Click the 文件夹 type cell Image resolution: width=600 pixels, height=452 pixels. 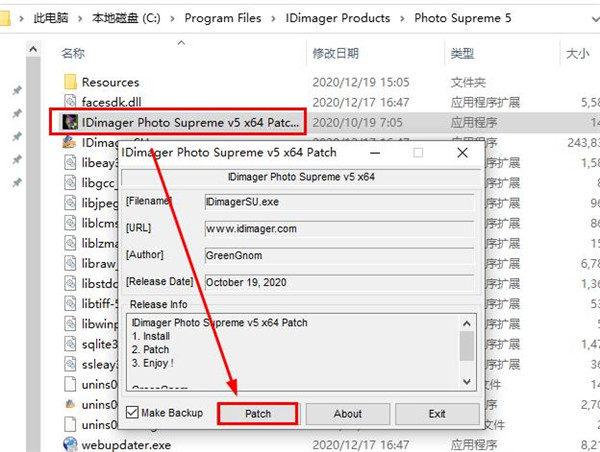pos(468,82)
